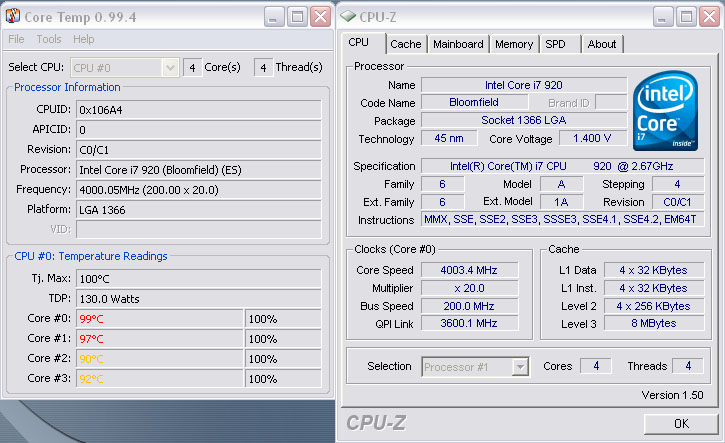Click the Frequency field showing 4000.05MHz
Image resolution: width=725 pixels, height=443 pixels.
[198, 190]
